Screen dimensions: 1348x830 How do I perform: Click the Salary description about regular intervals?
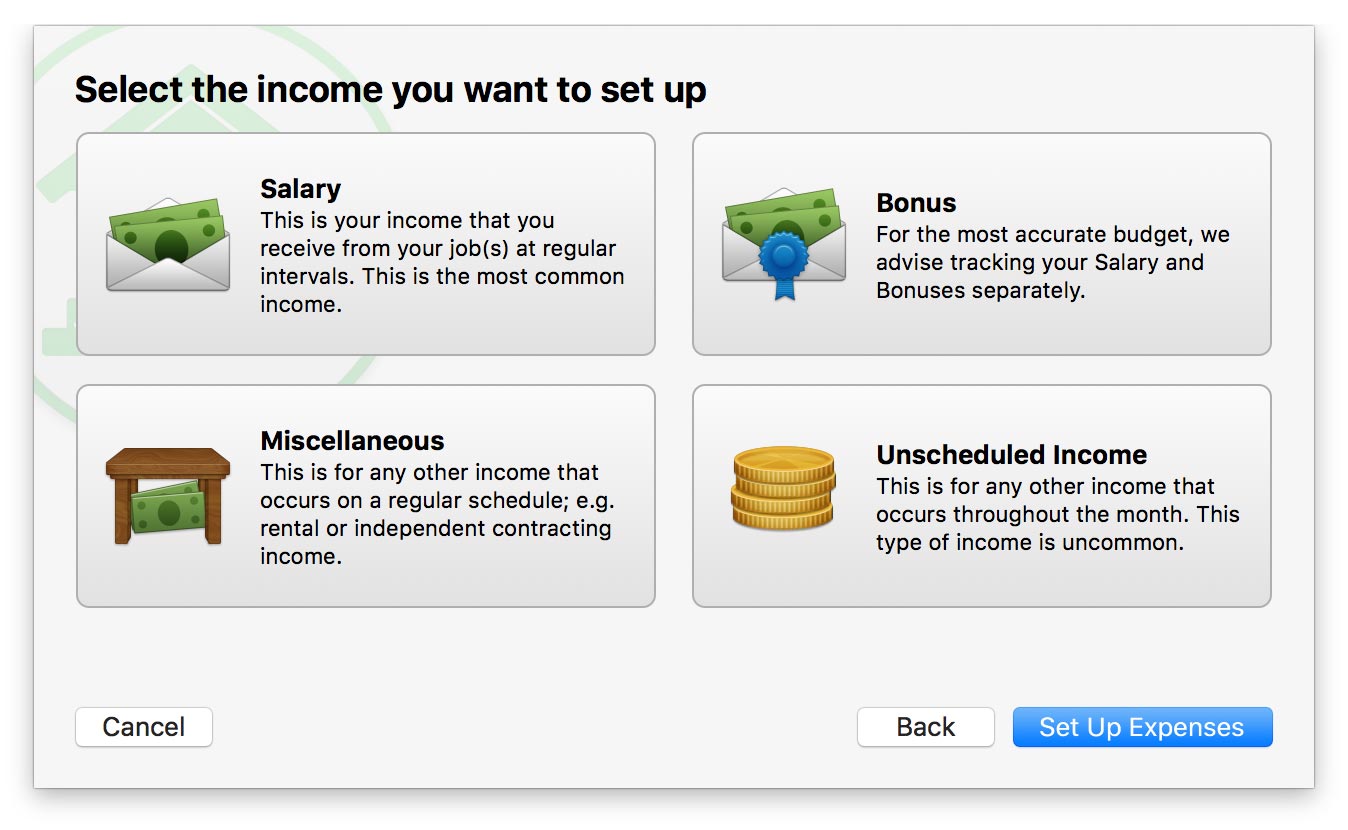point(442,262)
